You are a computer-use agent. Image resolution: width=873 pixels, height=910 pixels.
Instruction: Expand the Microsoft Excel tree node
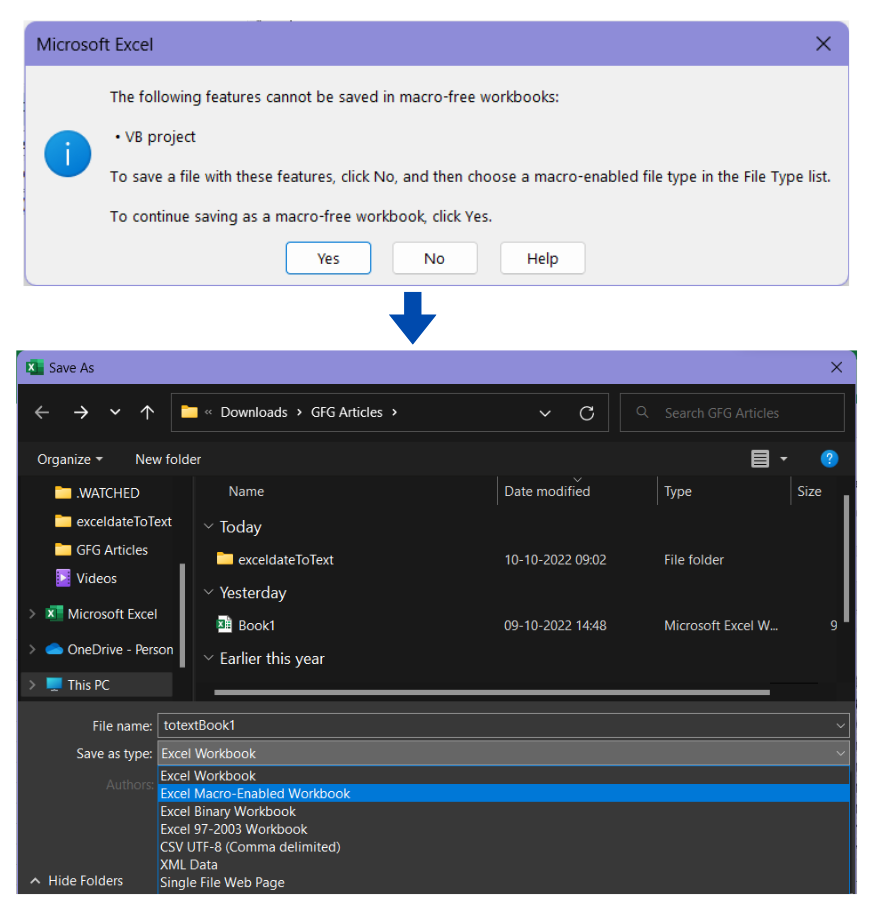[33, 614]
